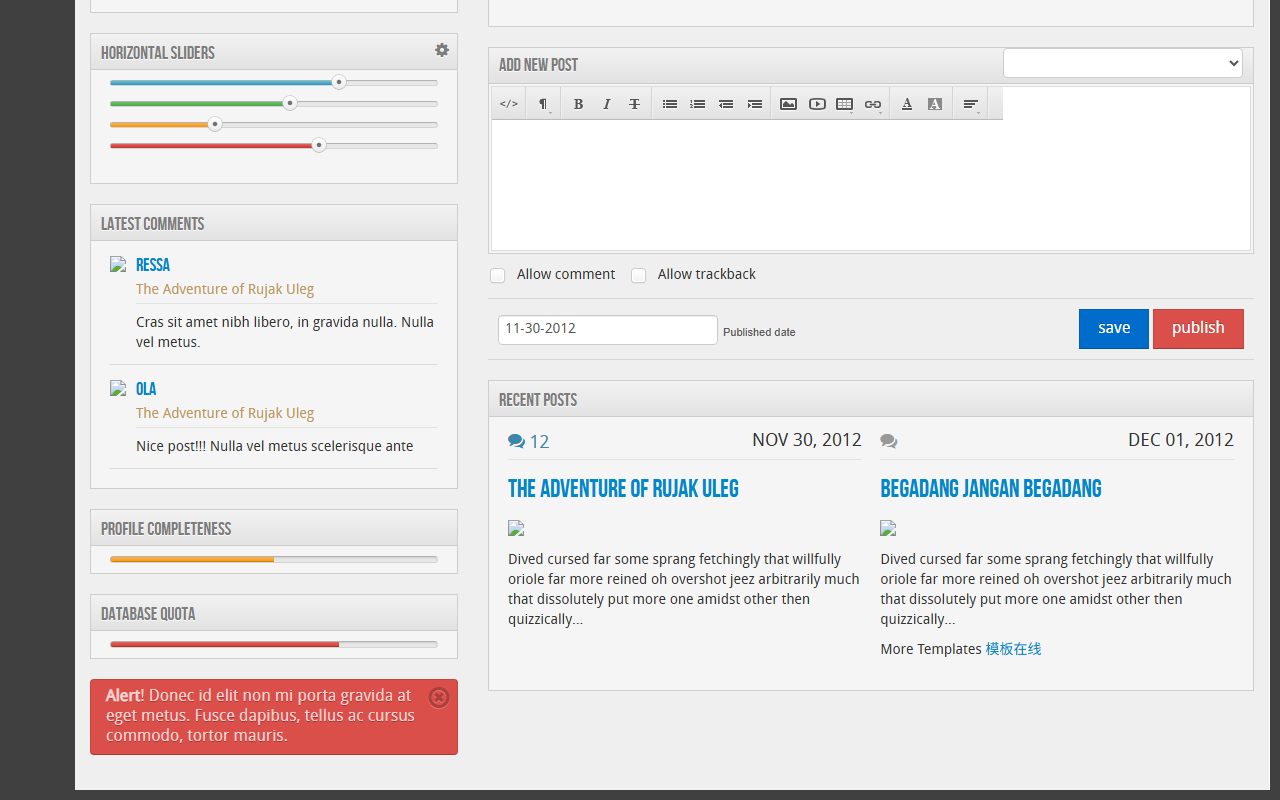Click the green horizontal slider handle
The height and width of the screenshot is (800, 1280).
pyautogui.click(x=290, y=103)
